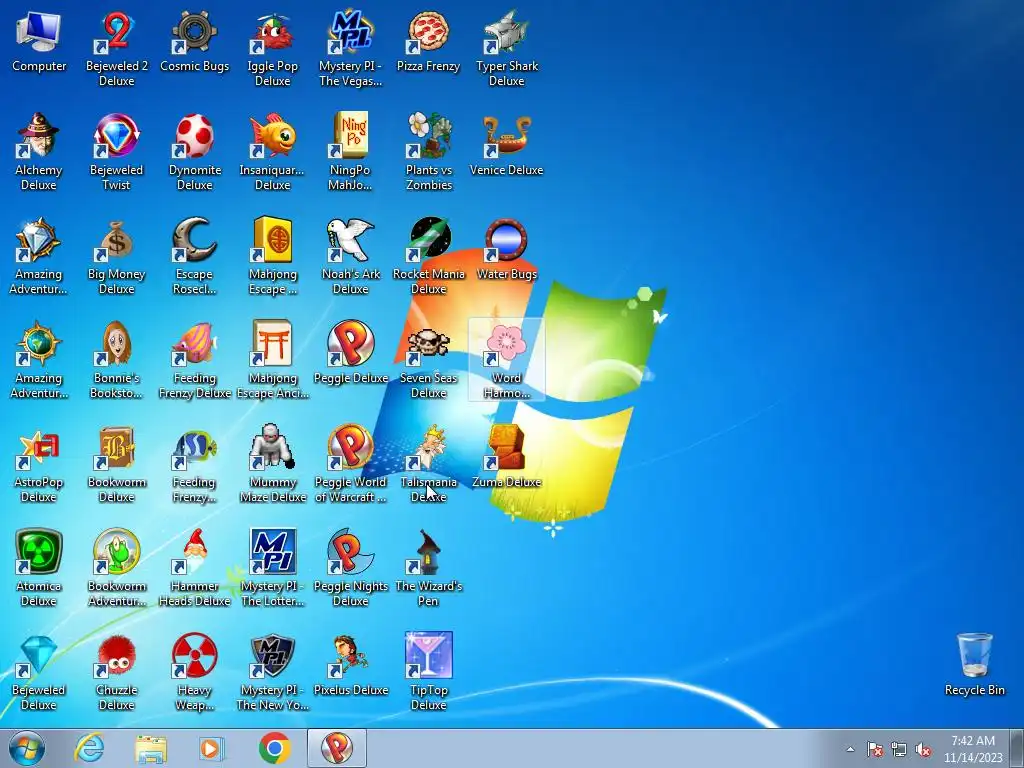Select the Peggle Nights Deluxe shortcut
The height and width of the screenshot is (768, 1024).
[350, 568]
